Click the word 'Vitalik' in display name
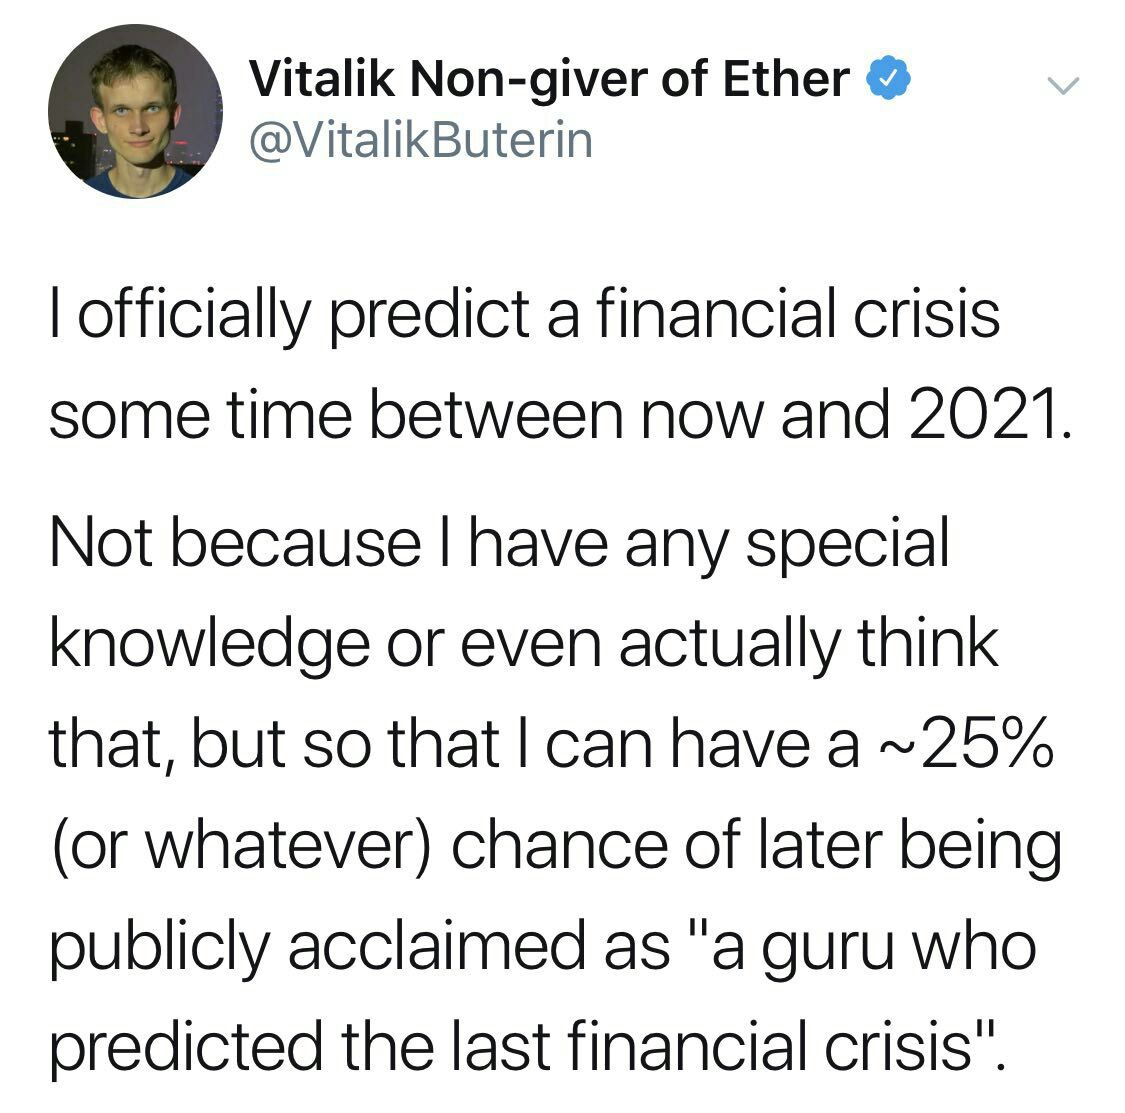 tap(321, 78)
